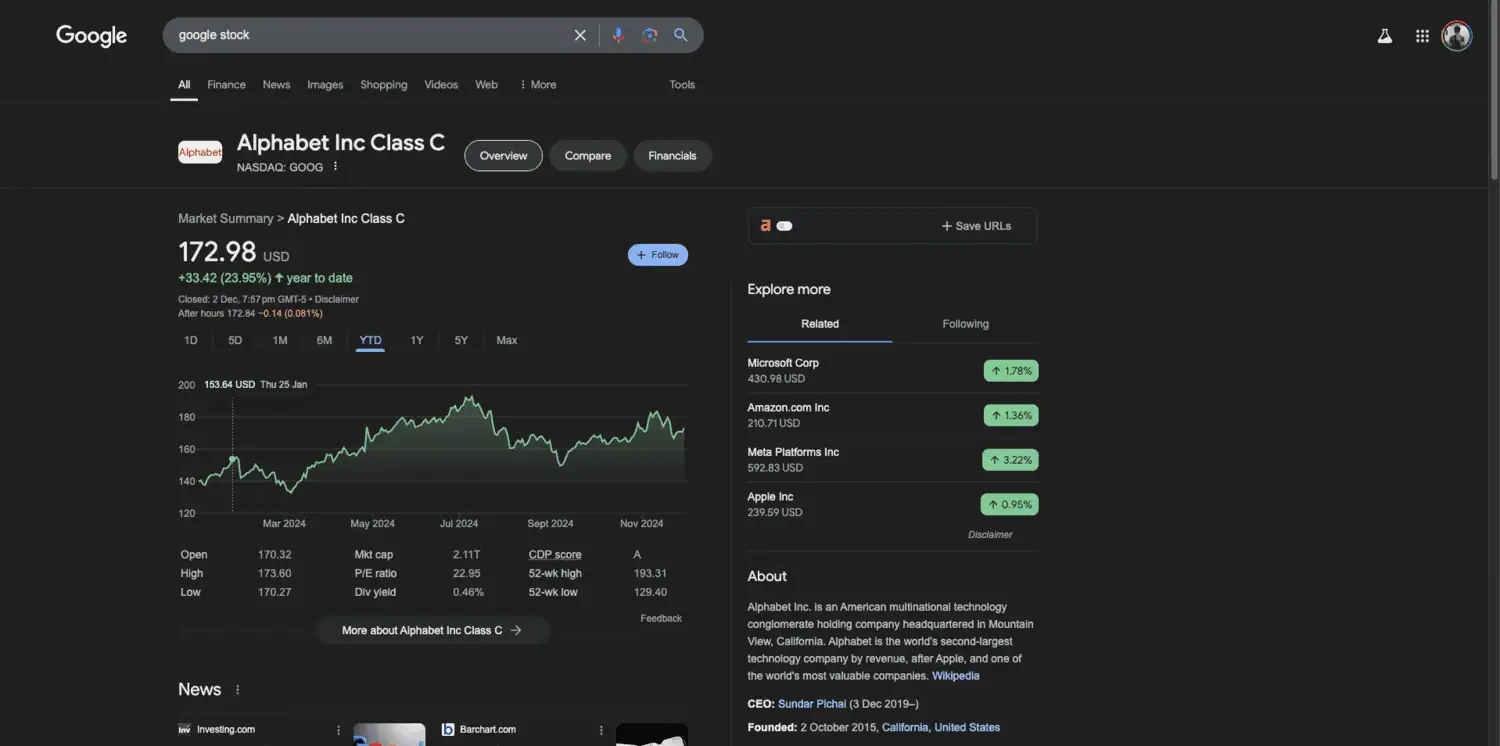Click the Feedback link below chart
Screen dimensions: 1500x746
pyautogui.click(x=661, y=619)
